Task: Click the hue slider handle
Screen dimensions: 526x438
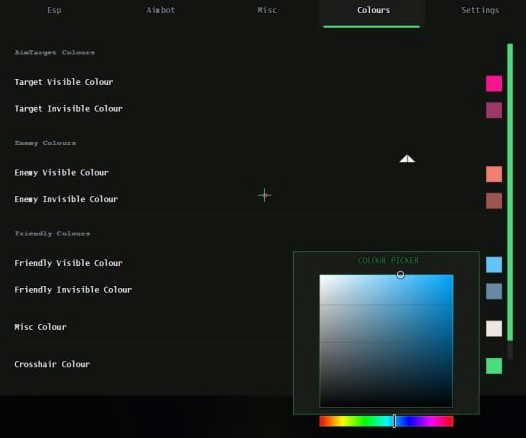Action: point(394,421)
